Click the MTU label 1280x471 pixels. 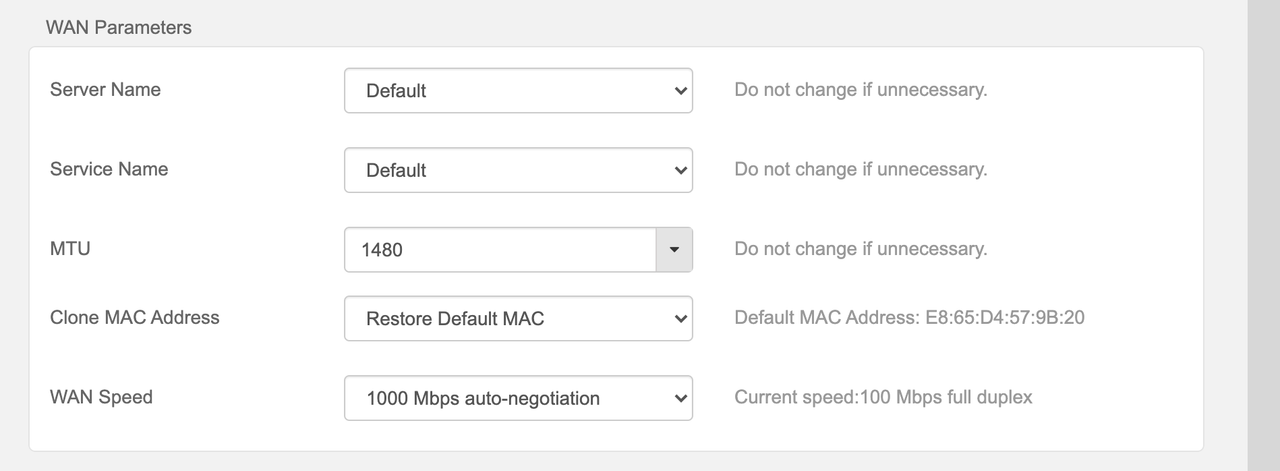coord(70,248)
